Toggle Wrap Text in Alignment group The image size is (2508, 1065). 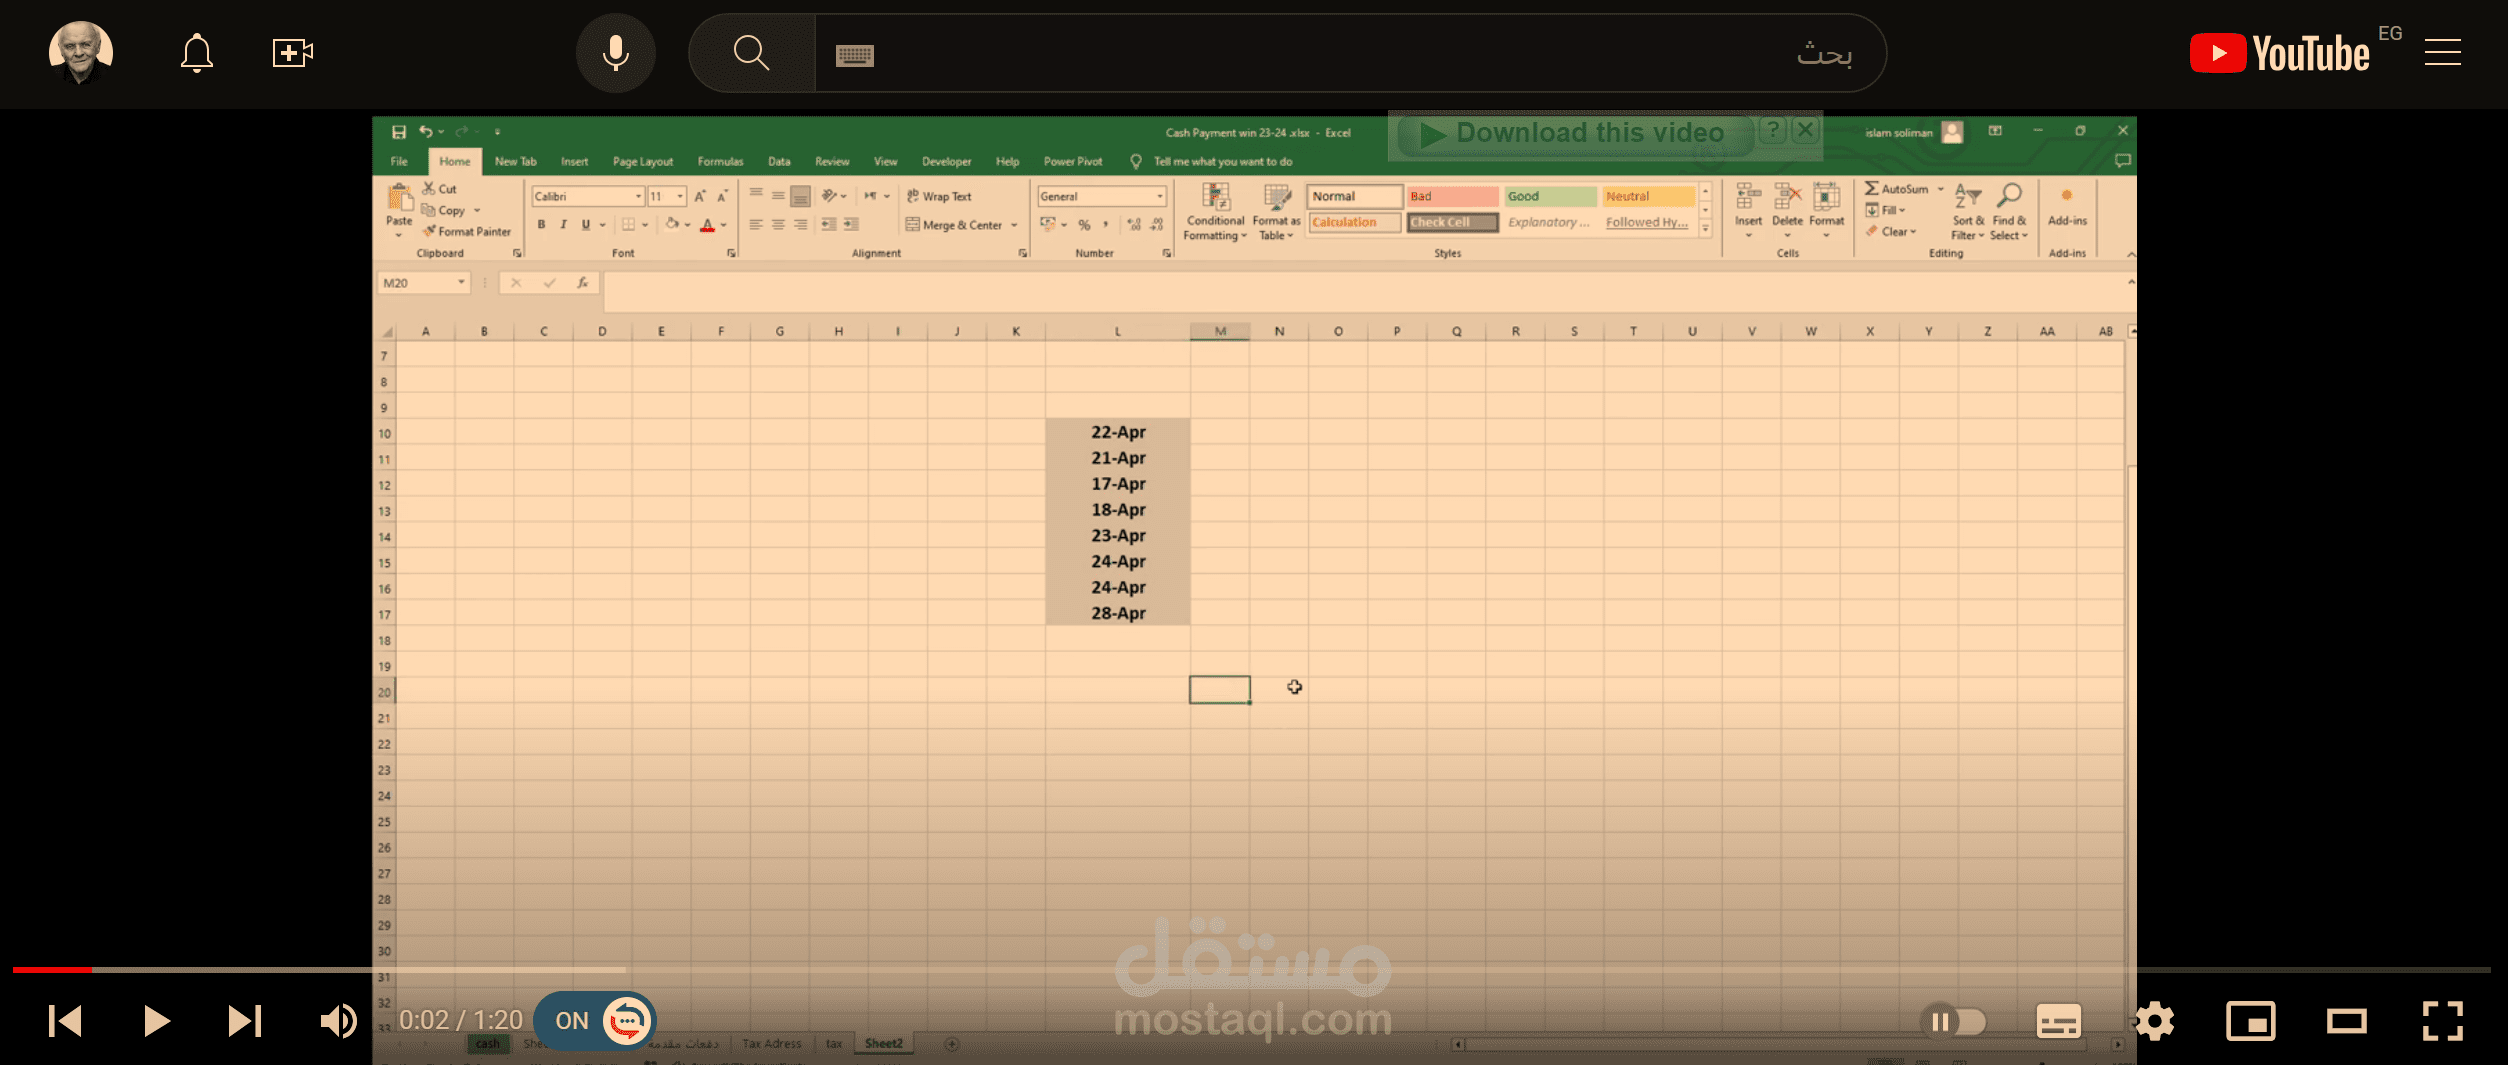(x=939, y=196)
